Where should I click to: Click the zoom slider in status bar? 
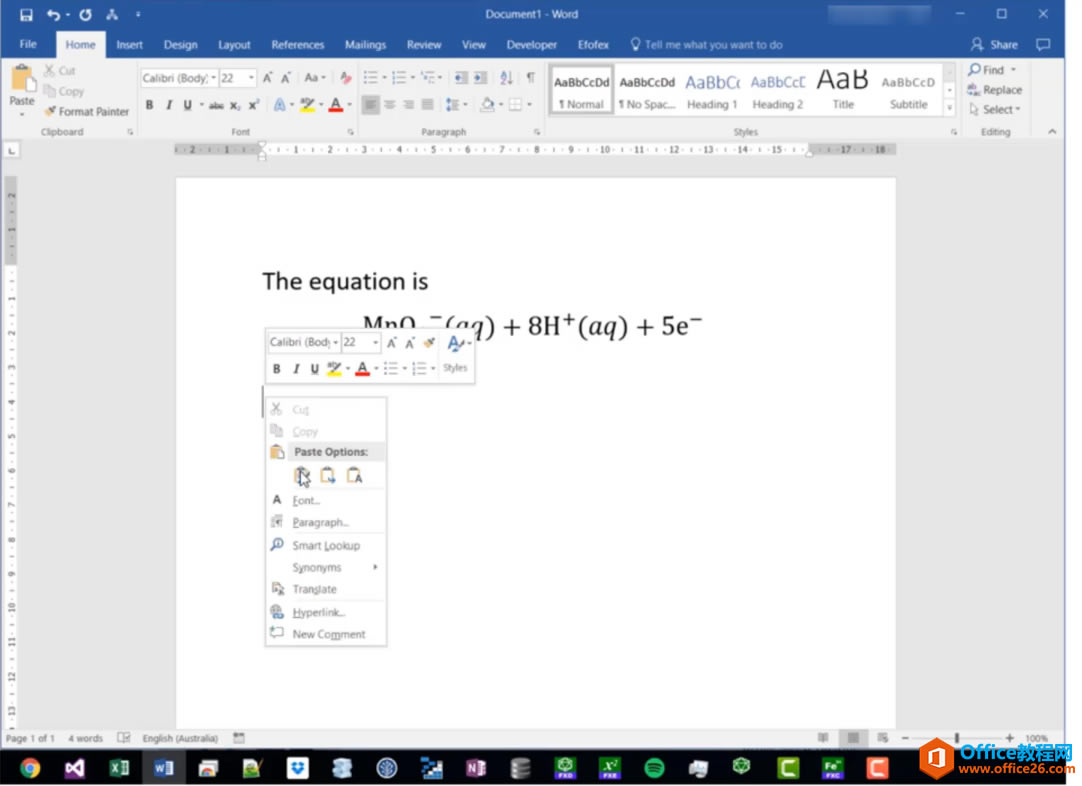click(957, 738)
